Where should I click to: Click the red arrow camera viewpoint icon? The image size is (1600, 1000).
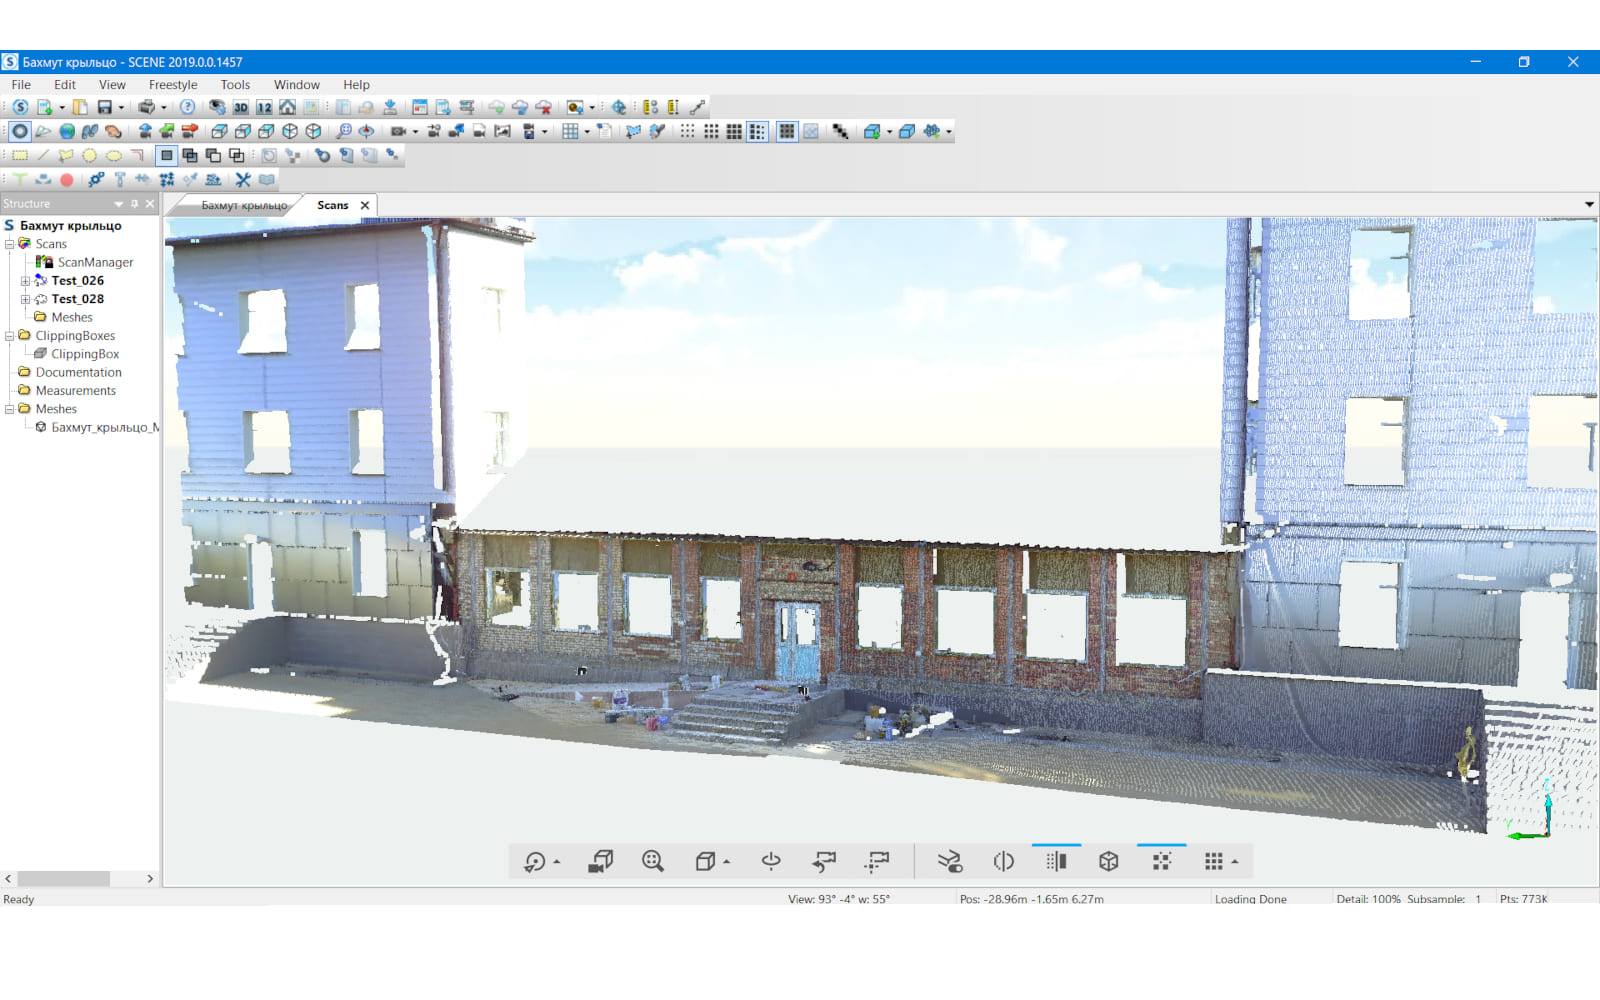(x=189, y=131)
